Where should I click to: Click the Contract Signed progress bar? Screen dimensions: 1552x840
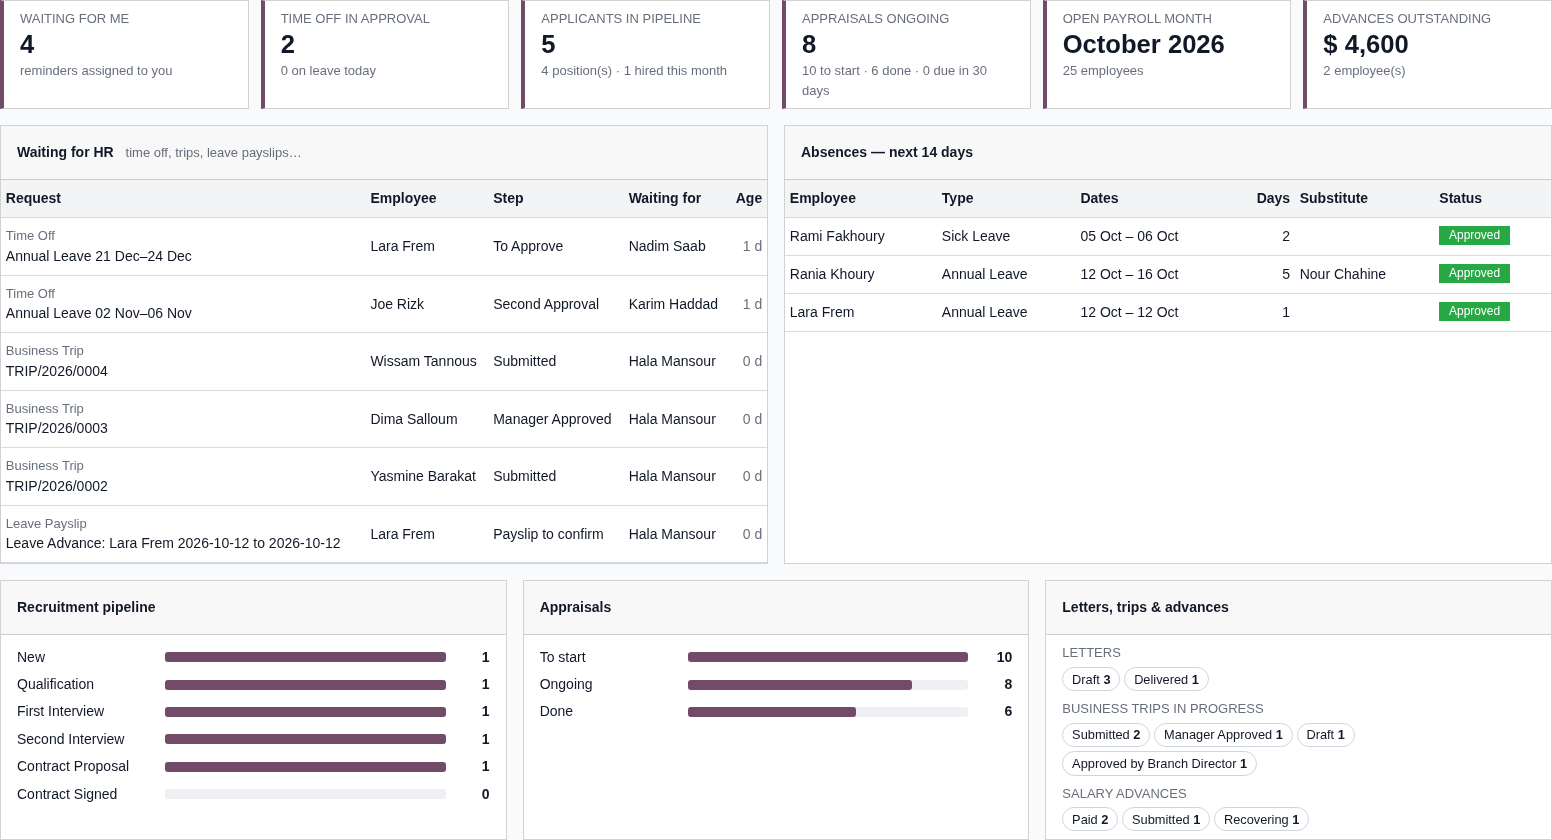click(305, 794)
